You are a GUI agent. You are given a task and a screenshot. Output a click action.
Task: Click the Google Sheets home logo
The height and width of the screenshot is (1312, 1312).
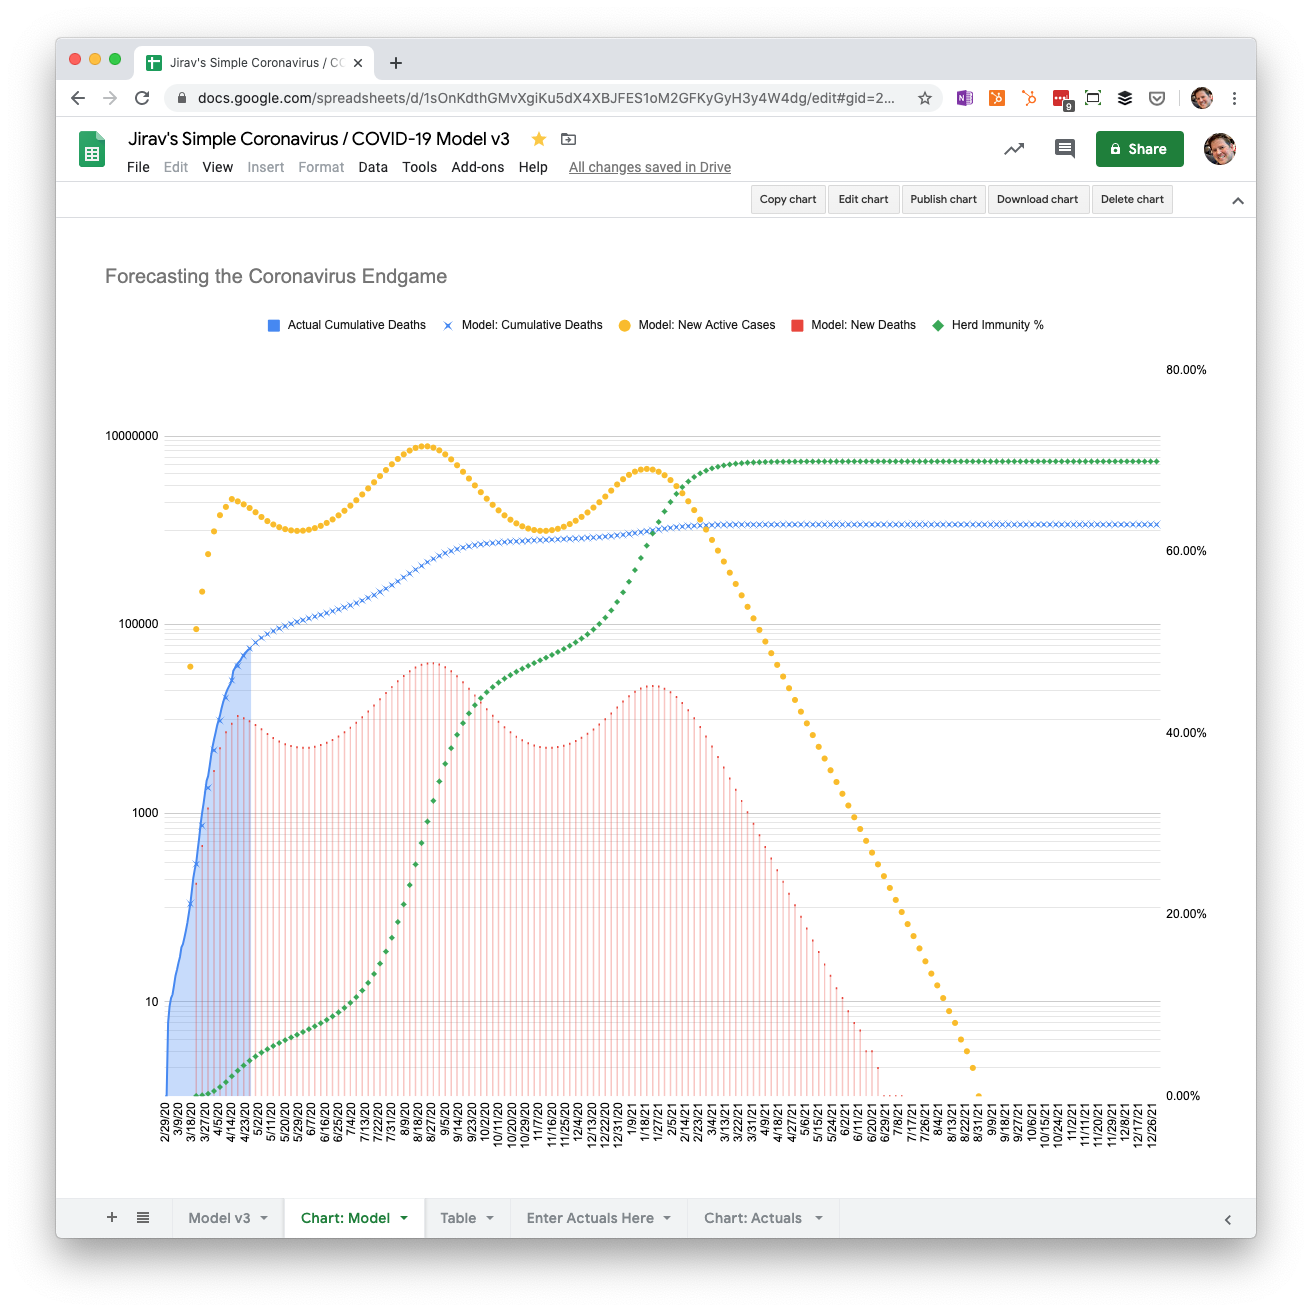coord(92,151)
